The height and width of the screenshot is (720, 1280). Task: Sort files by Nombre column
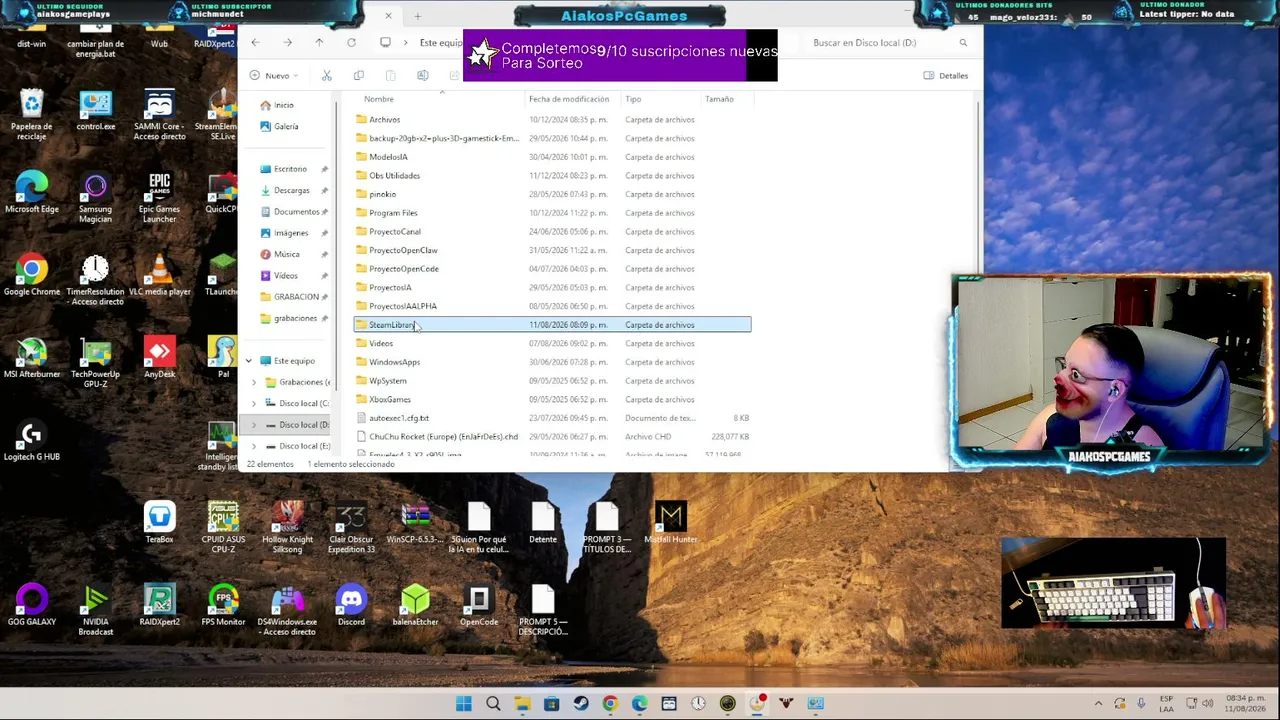click(379, 99)
